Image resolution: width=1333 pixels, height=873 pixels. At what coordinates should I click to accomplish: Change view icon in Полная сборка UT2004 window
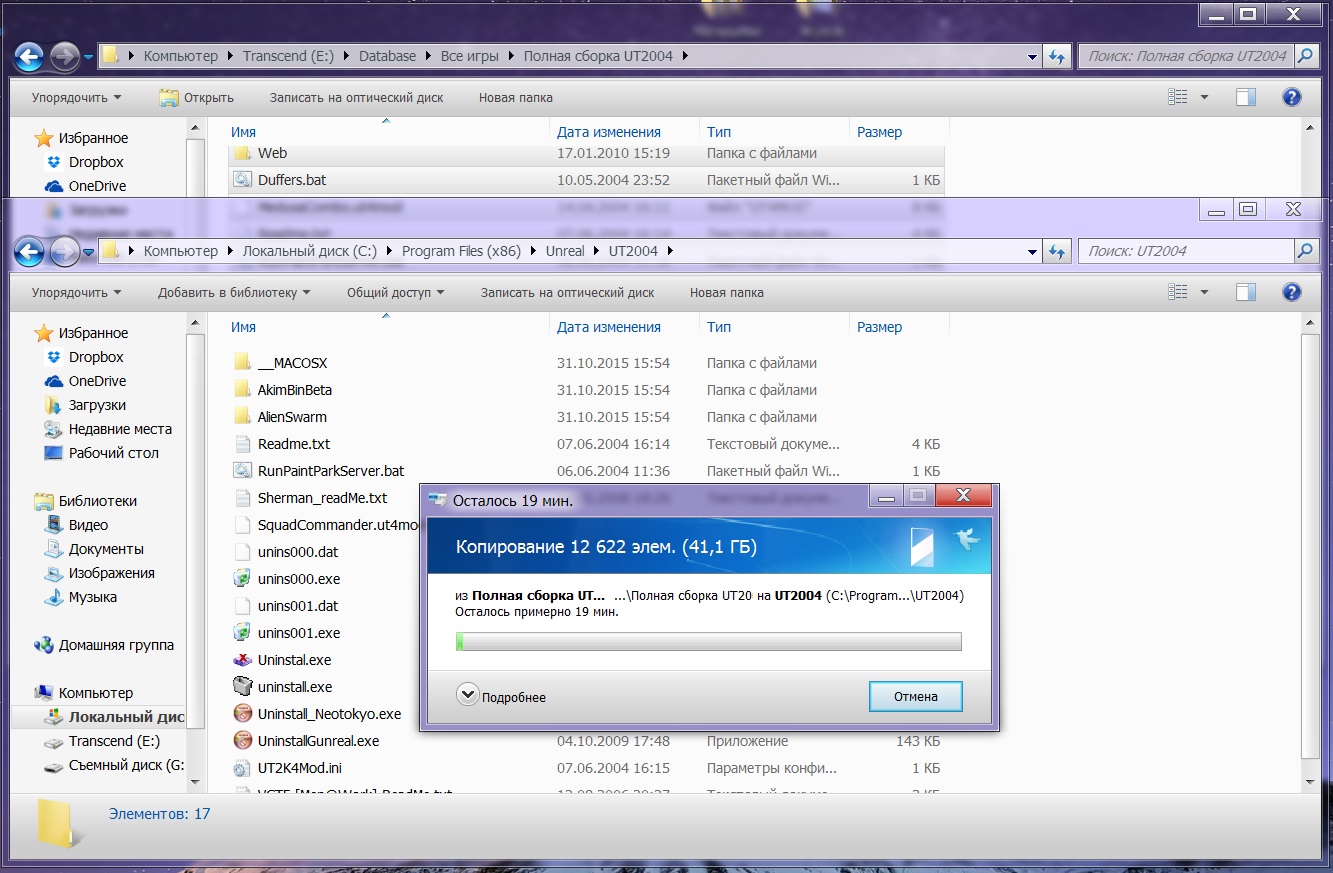coord(1178,97)
